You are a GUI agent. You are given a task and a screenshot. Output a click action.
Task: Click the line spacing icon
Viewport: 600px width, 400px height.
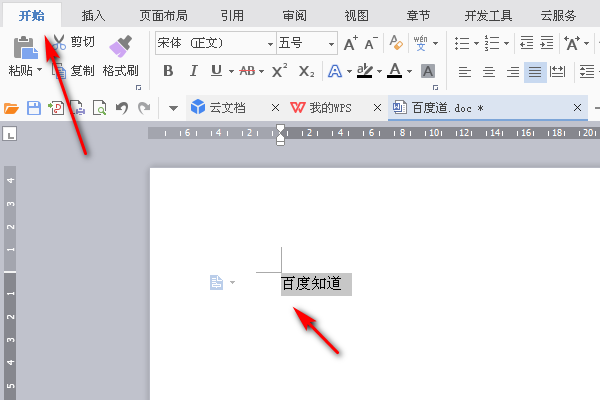pyautogui.click(x=587, y=72)
